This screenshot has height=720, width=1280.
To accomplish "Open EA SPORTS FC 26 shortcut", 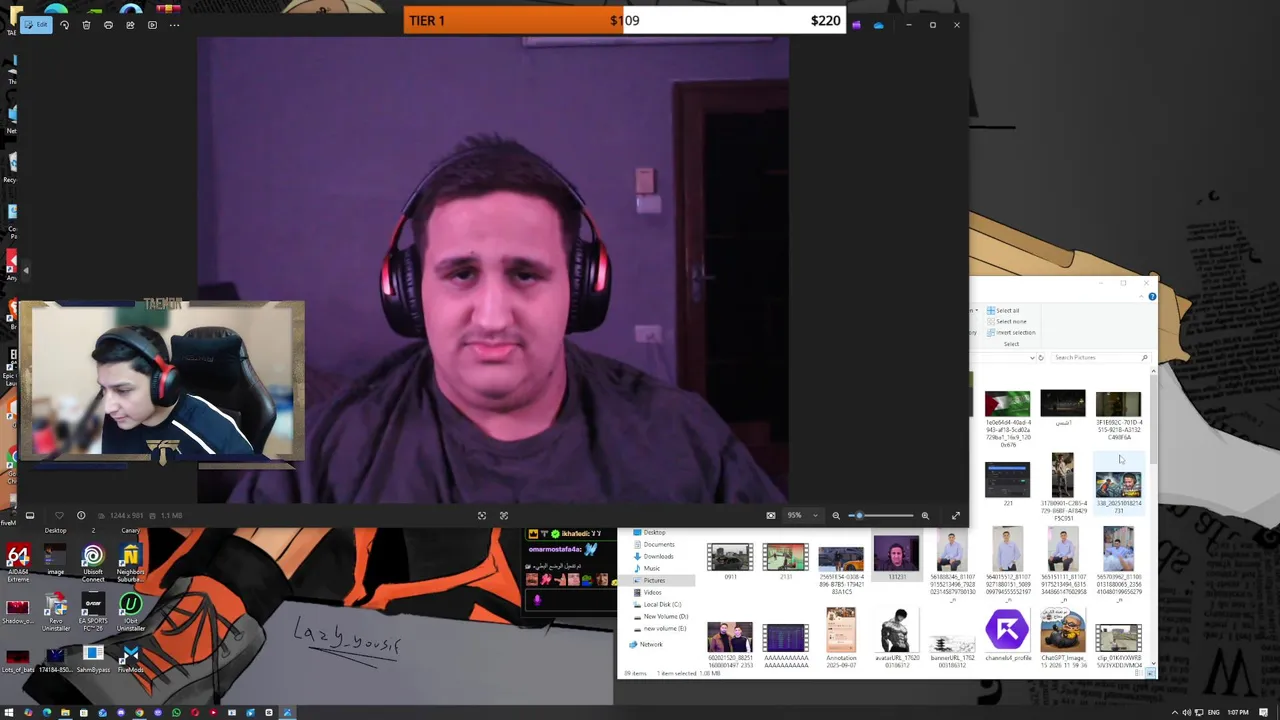I will pyautogui.click(x=93, y=612).
